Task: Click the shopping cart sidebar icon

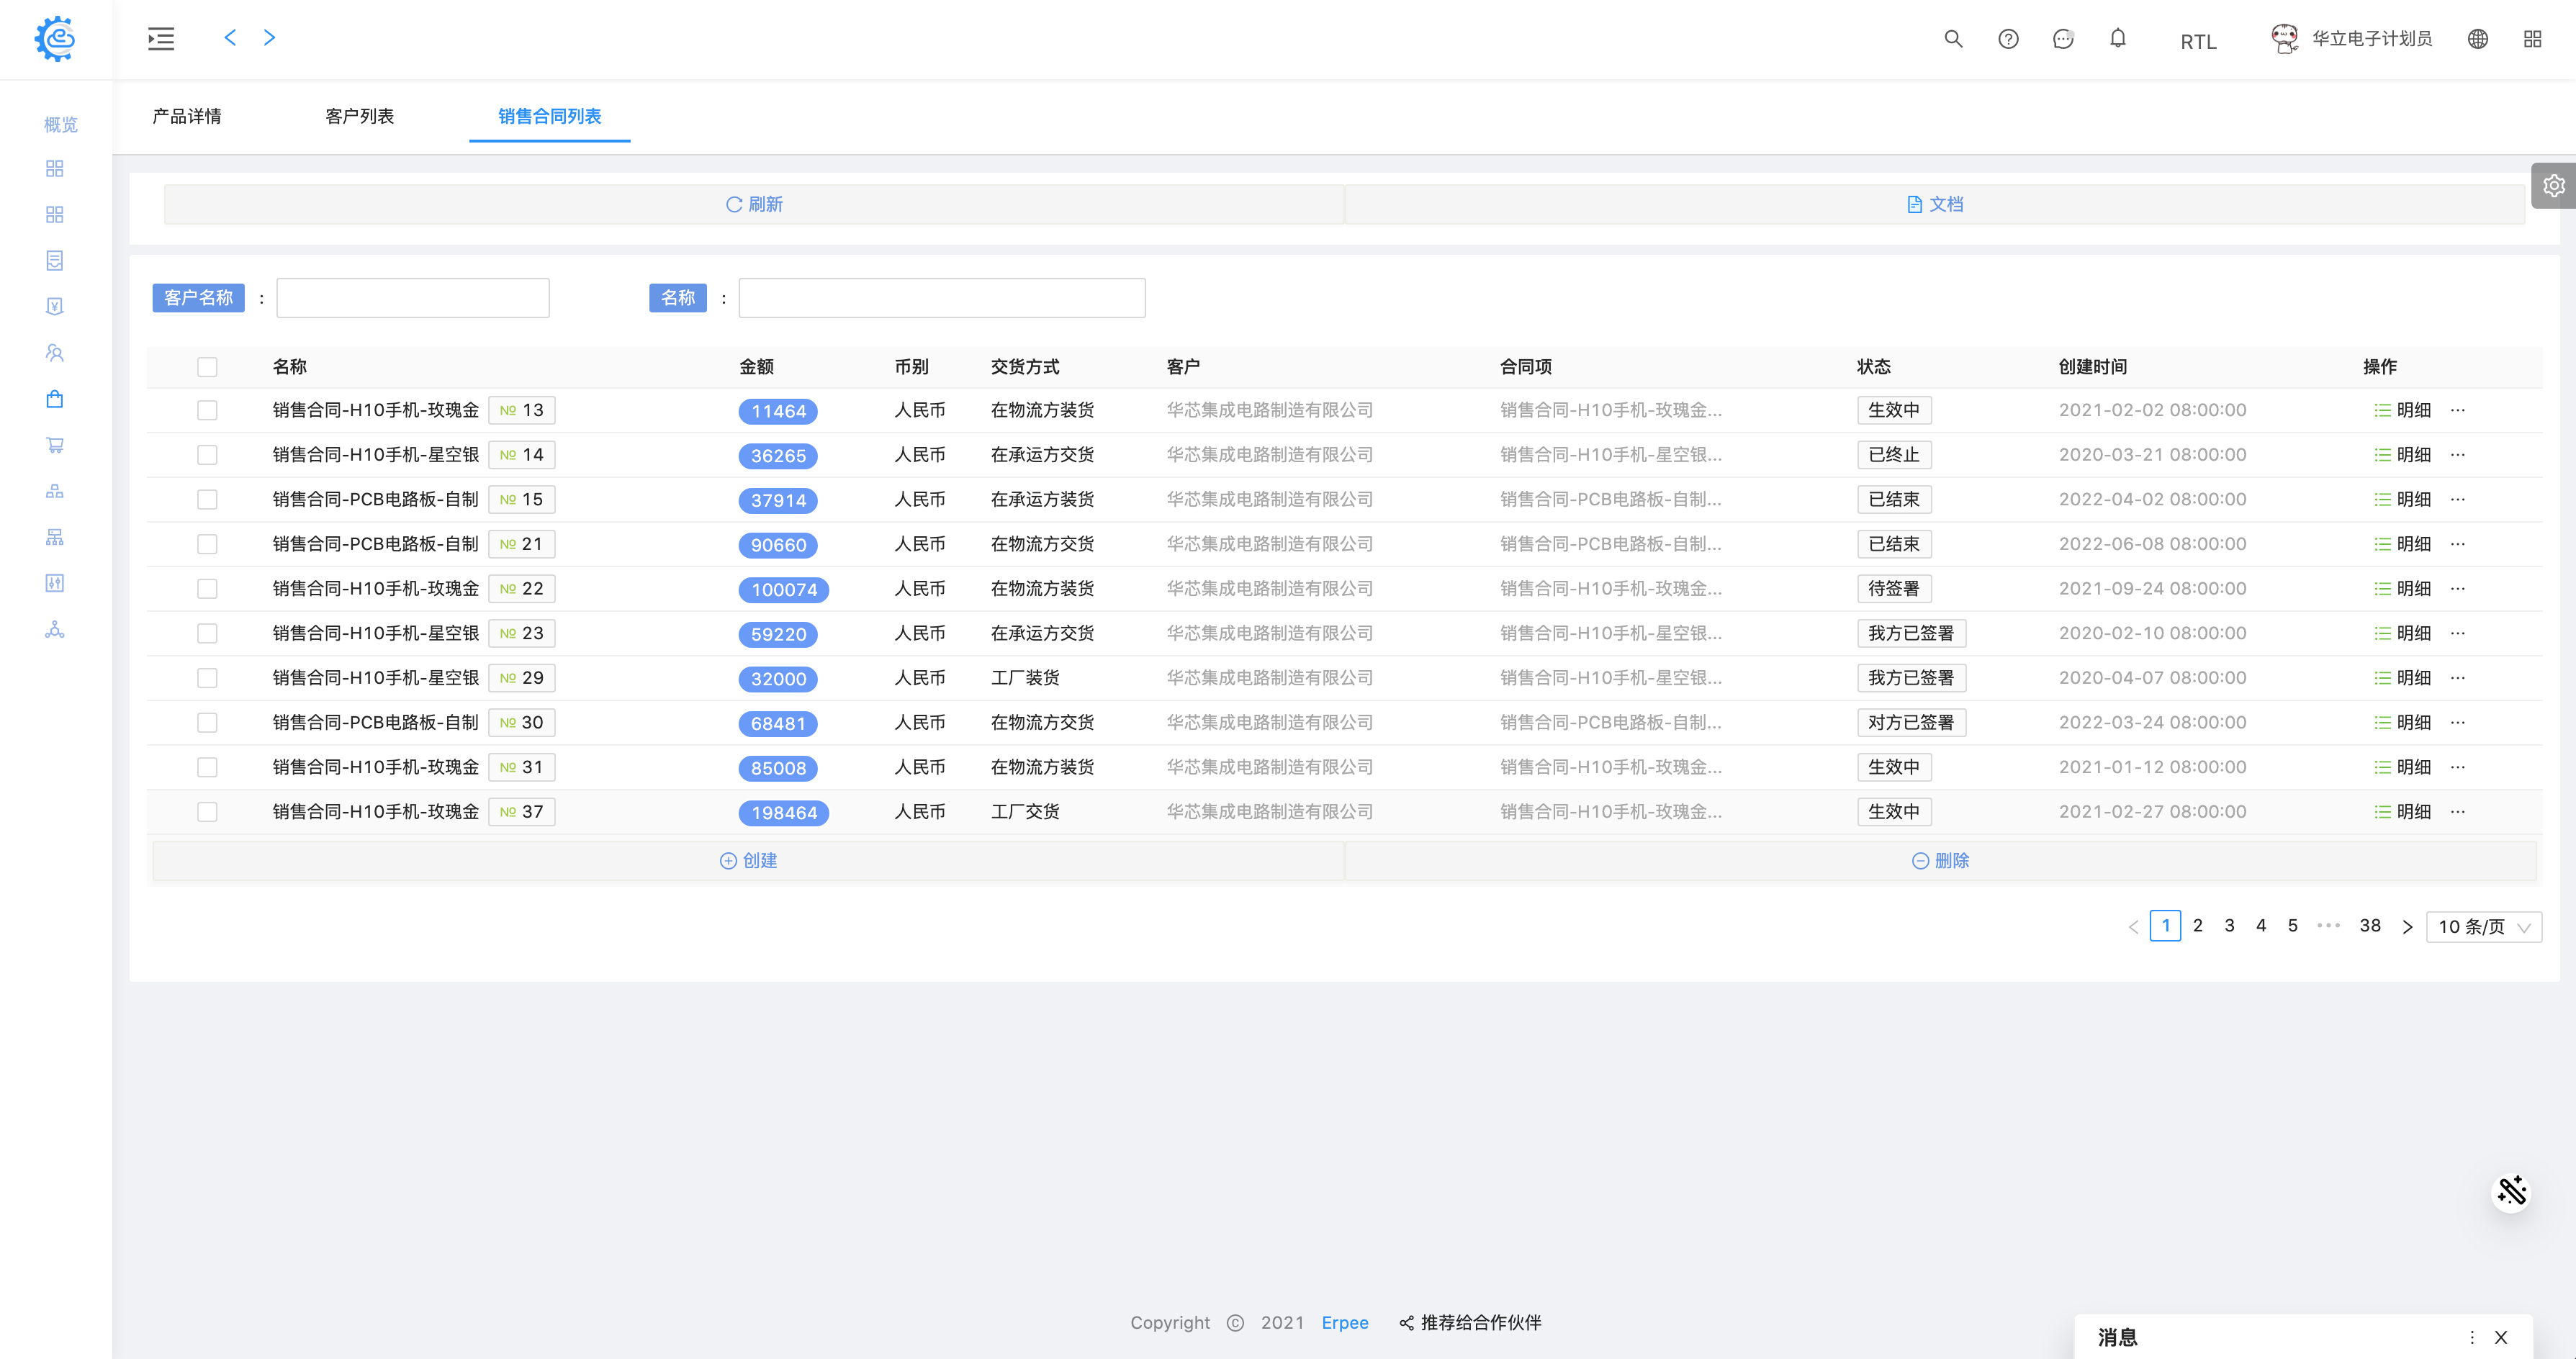Action: click(x=55, y=445)
